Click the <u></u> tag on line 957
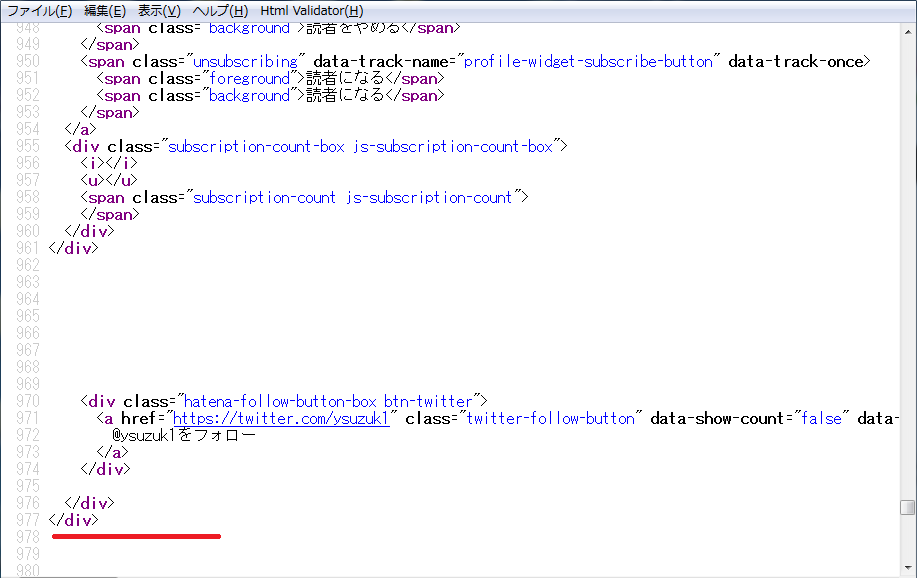Image resolution: width=917 pixels, height=578 pixels. pos(109,180)
